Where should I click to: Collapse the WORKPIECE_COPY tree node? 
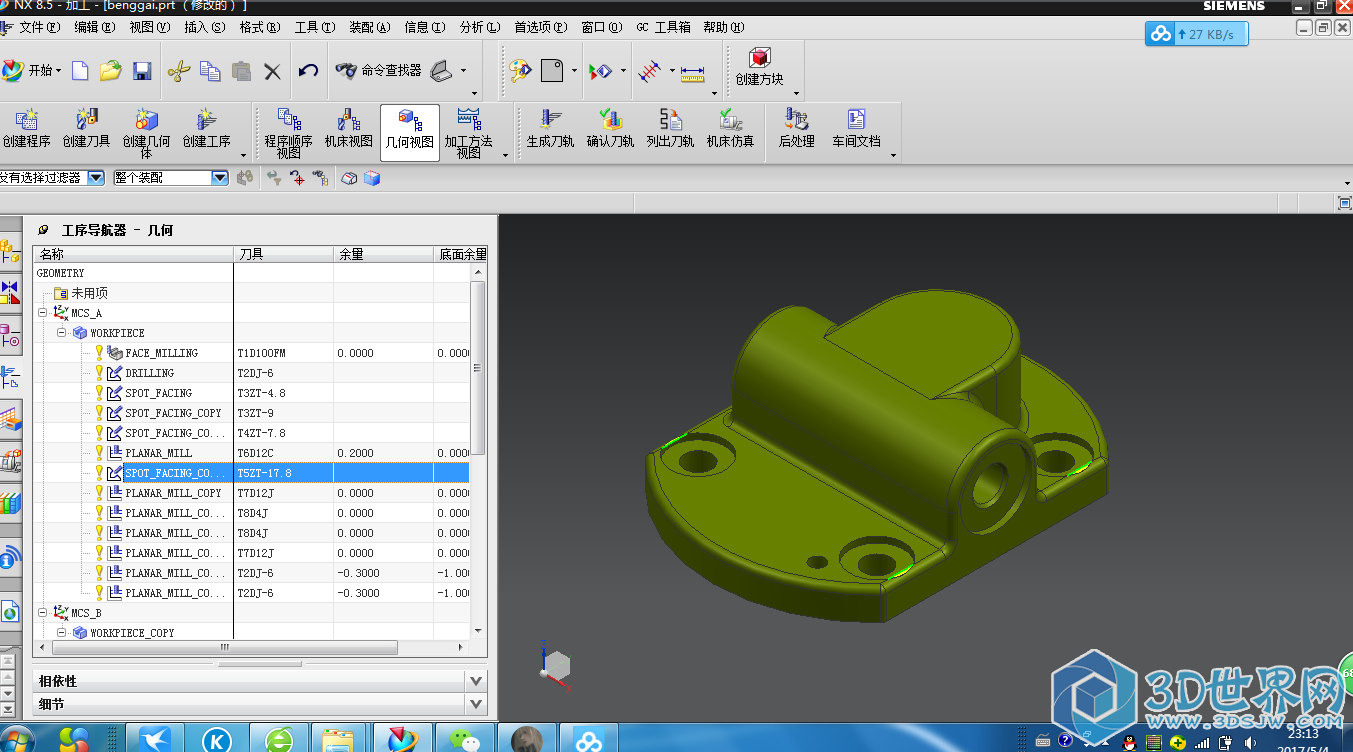point(61,633)
